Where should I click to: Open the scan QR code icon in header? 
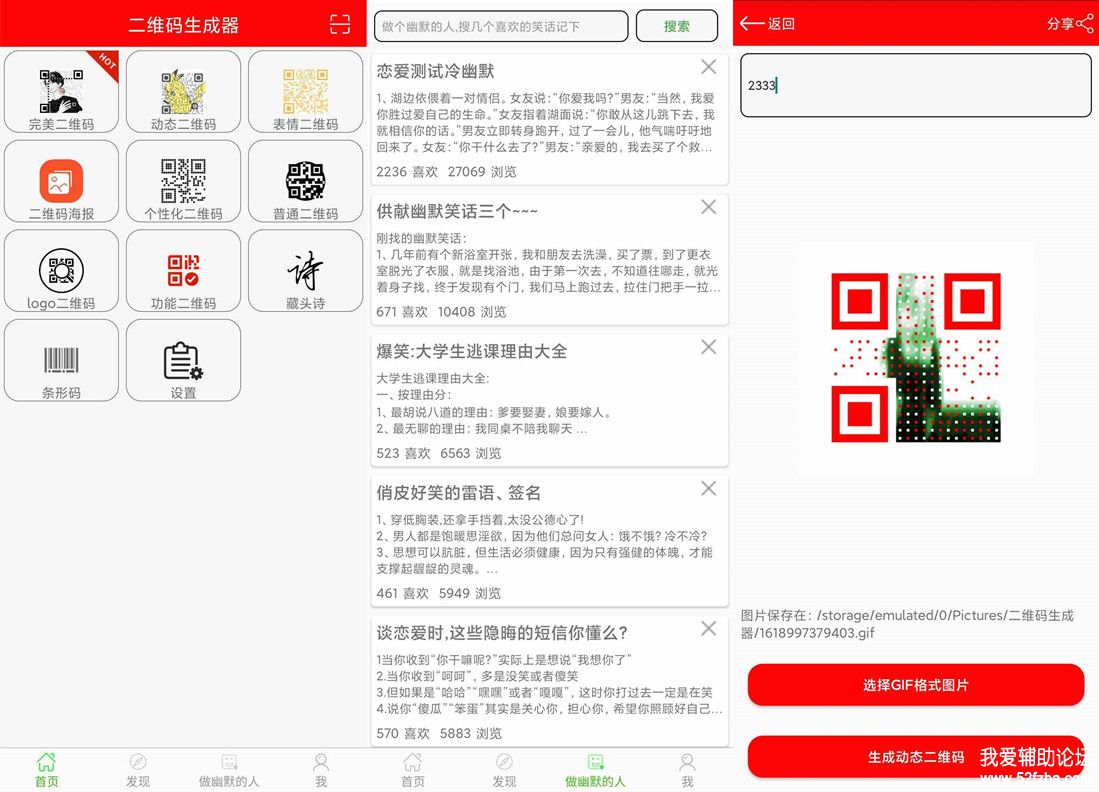click(340, 25)
